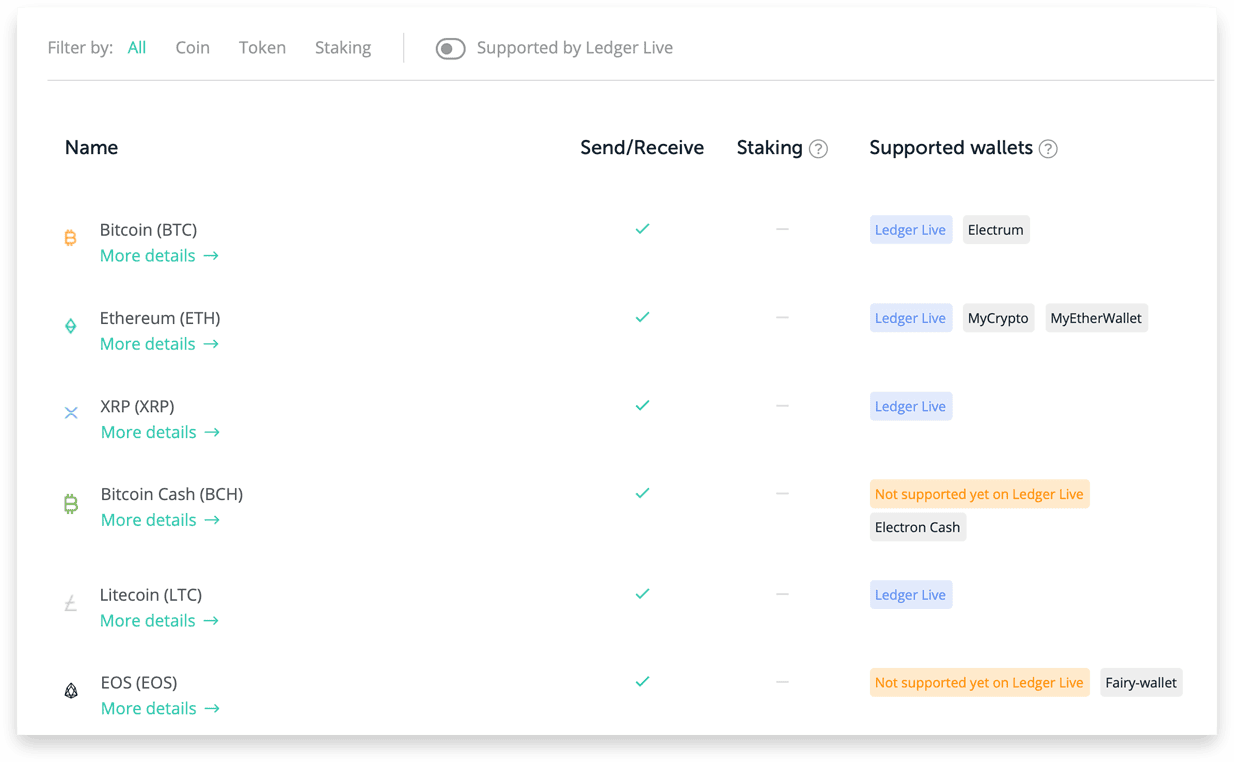Screen dimensions: 1234x762
Task: Open More details for Ethereum (ETH)
Action: tap(159, 344)
